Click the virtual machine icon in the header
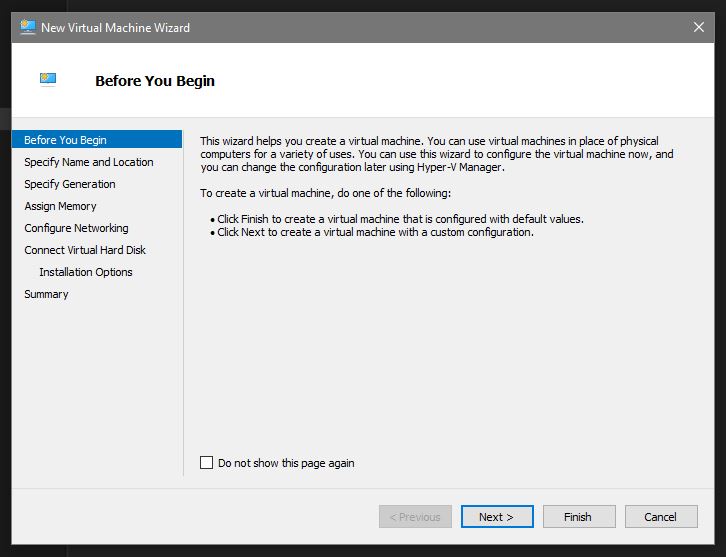The width and height of the screenshot is (726, 557). pos(48,79)
